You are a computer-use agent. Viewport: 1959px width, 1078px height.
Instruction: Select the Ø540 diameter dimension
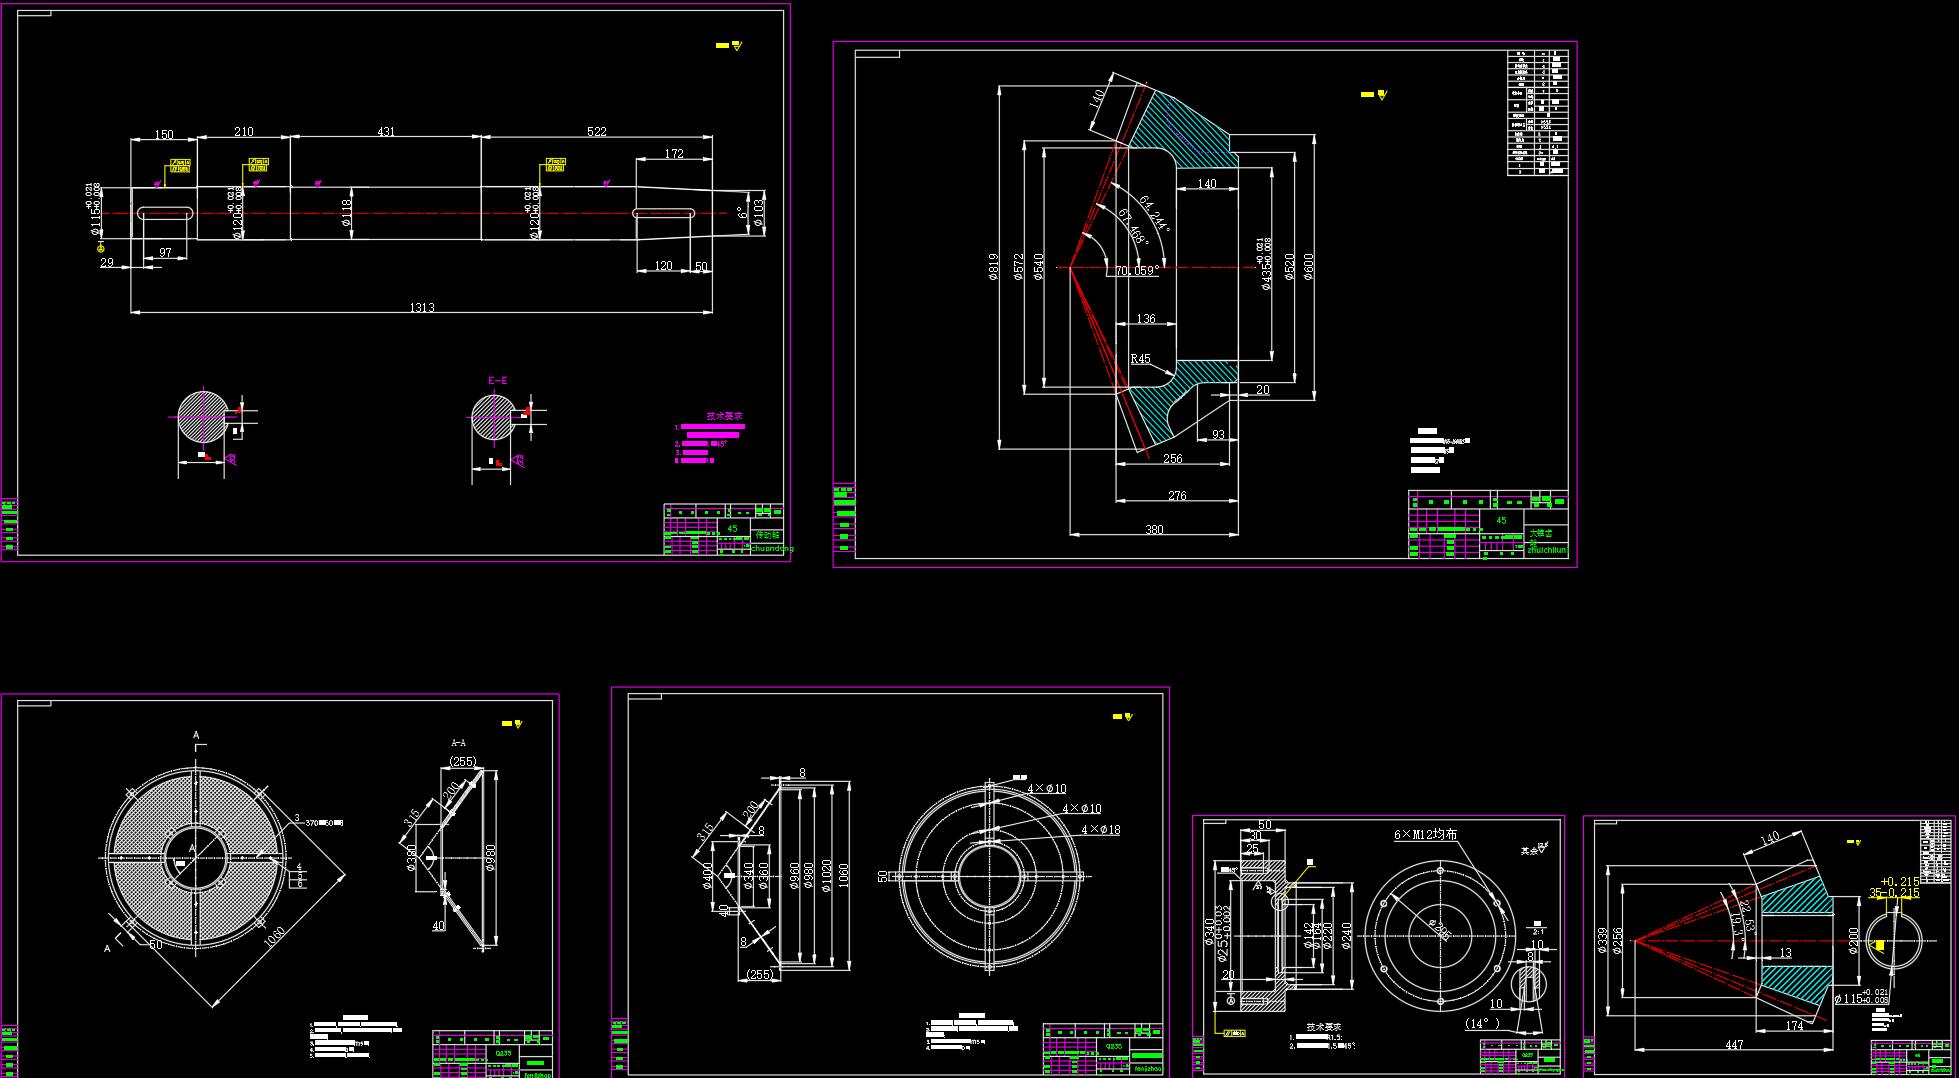click(1038, 267)
